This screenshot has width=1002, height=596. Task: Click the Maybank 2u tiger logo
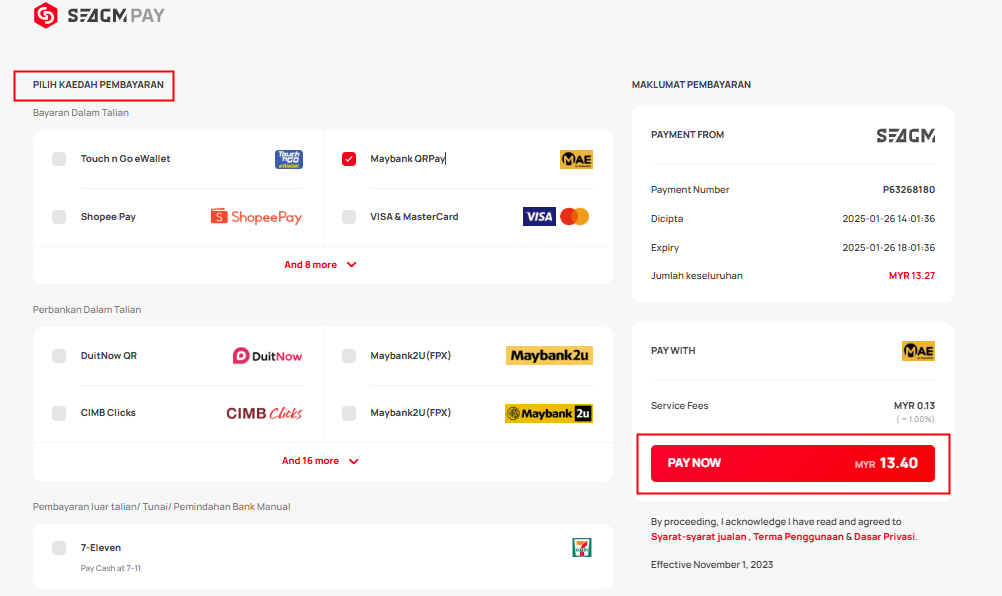549,413
